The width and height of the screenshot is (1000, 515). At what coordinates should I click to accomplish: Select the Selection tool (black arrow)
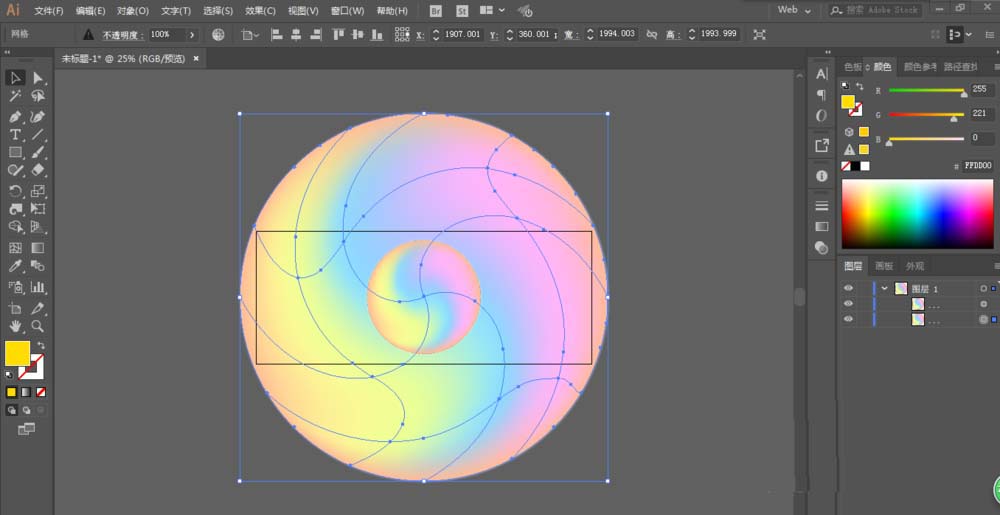coord(15,78)
